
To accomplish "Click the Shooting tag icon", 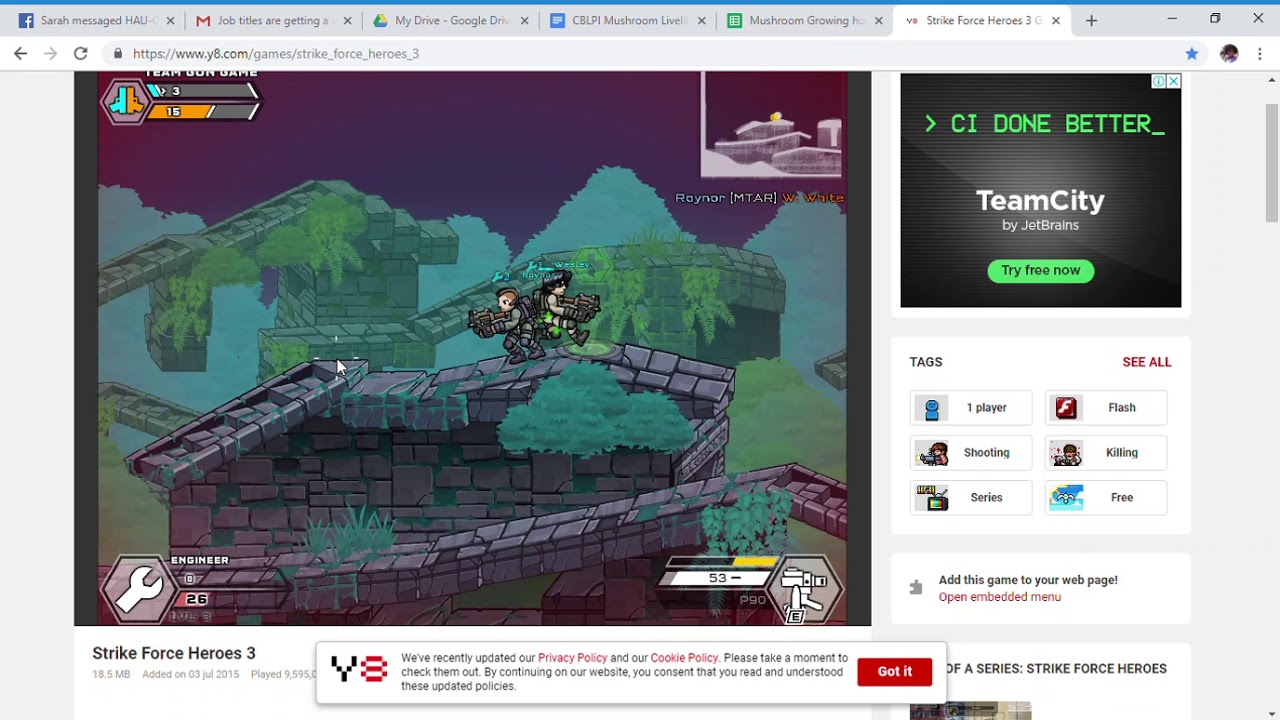I will click(x=932, y=453).
